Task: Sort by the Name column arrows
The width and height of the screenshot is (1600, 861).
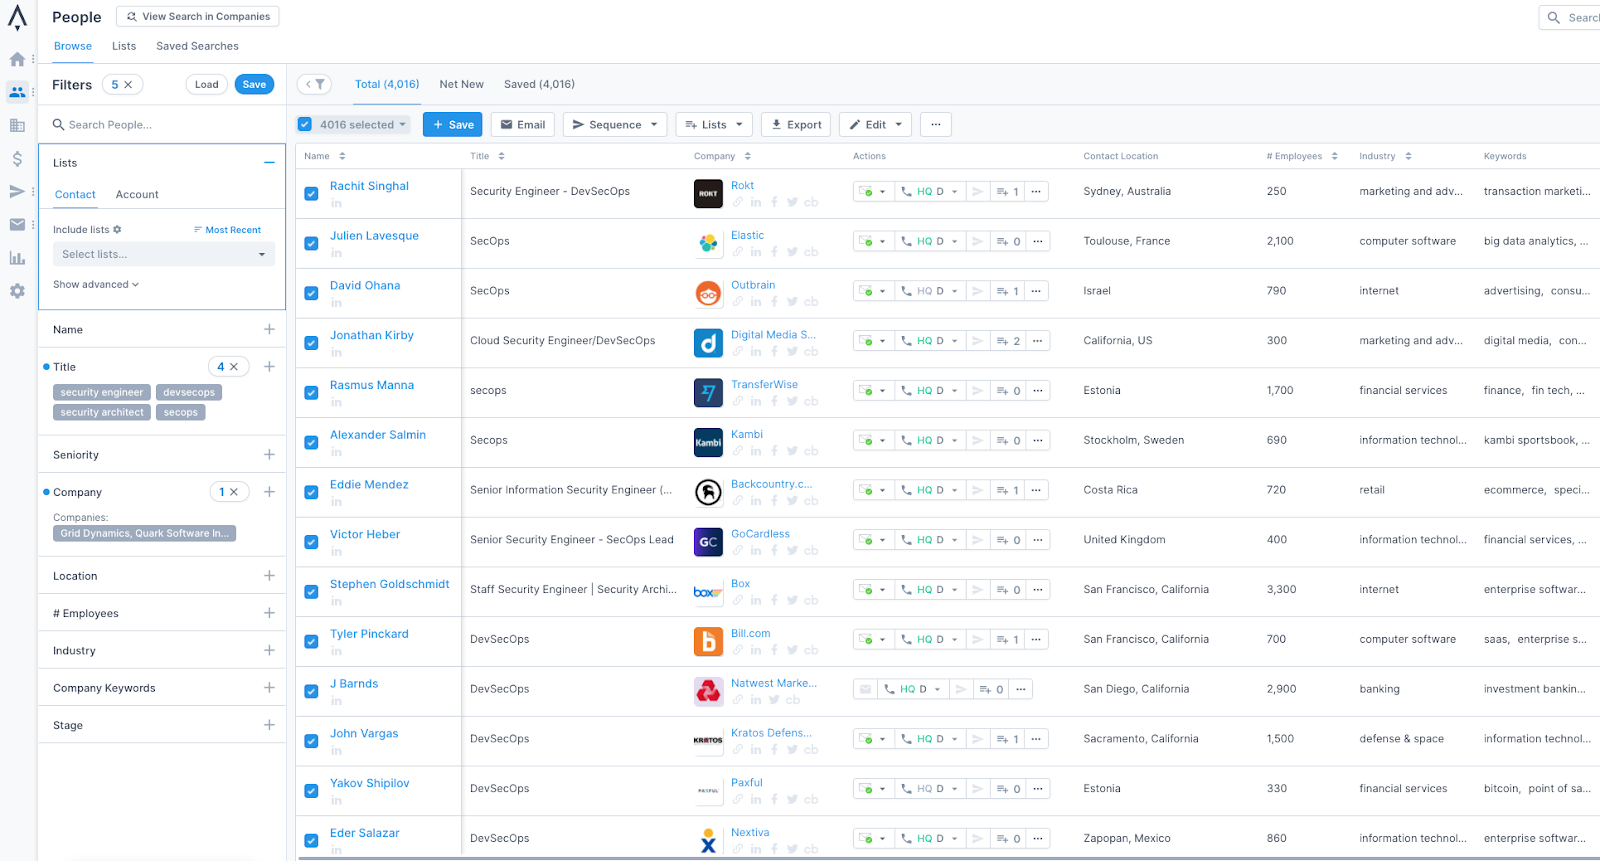Action: point(342,156)
